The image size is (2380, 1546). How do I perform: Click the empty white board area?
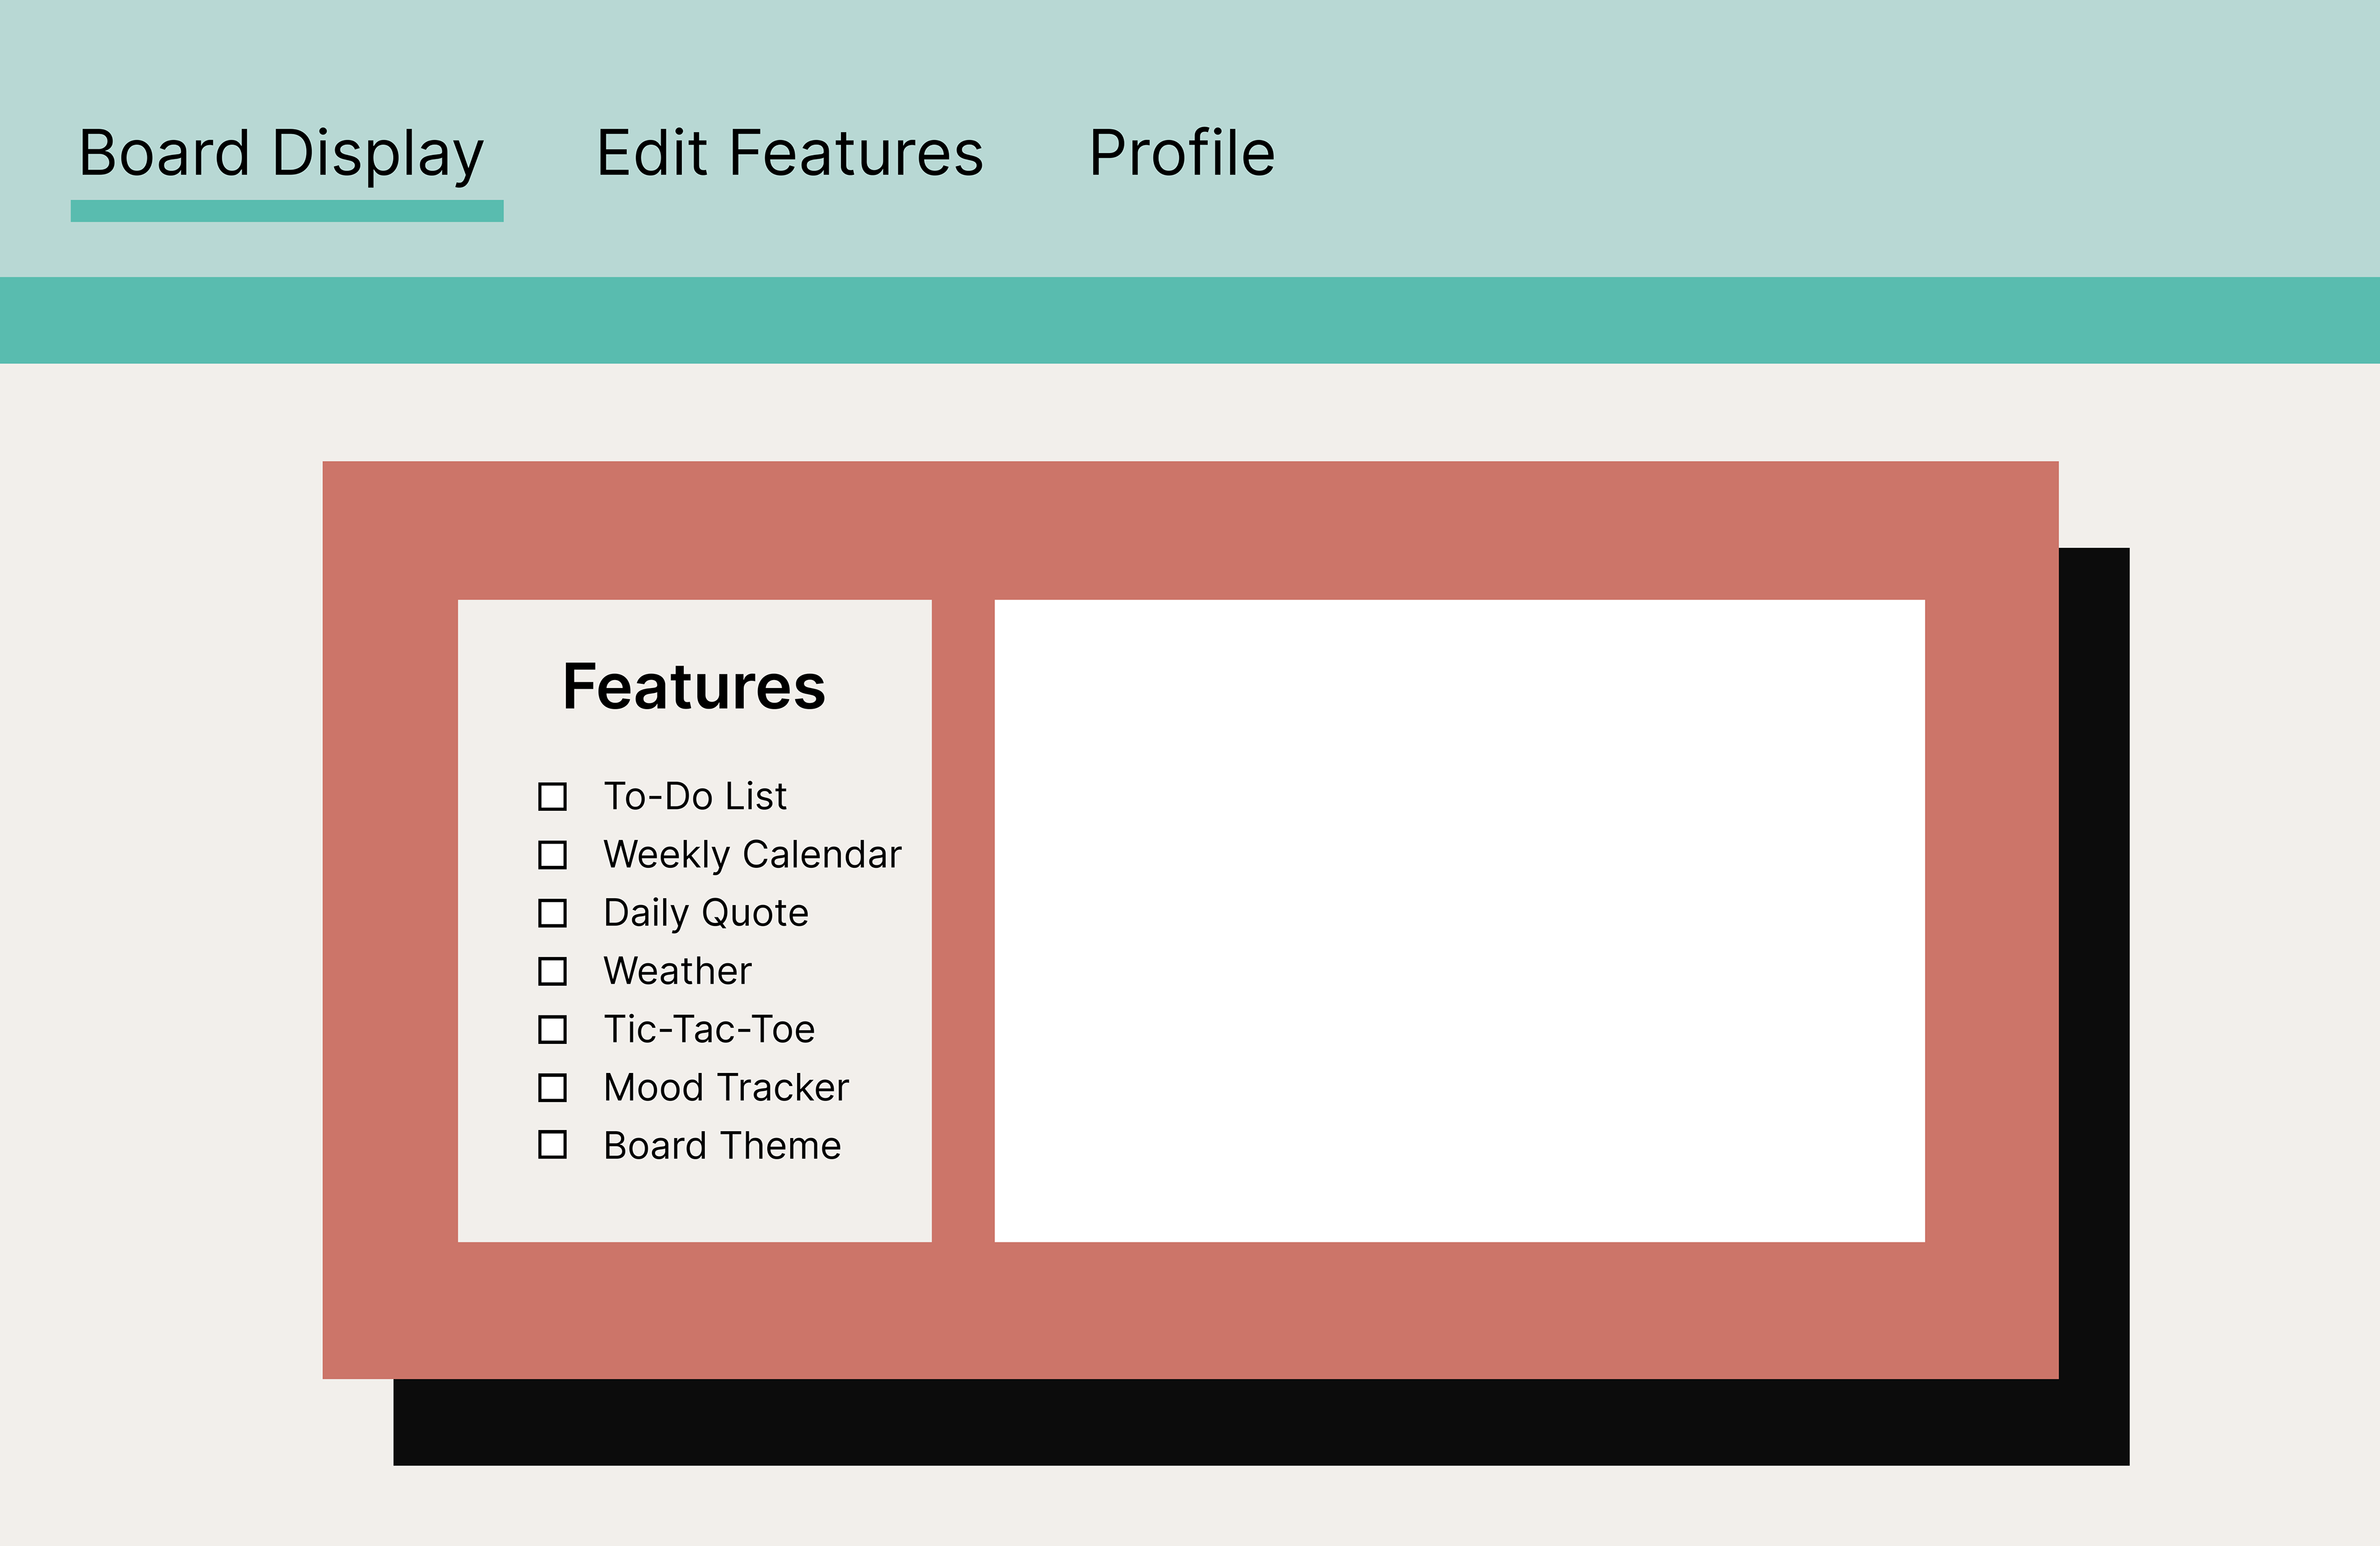coord(1459,920)
